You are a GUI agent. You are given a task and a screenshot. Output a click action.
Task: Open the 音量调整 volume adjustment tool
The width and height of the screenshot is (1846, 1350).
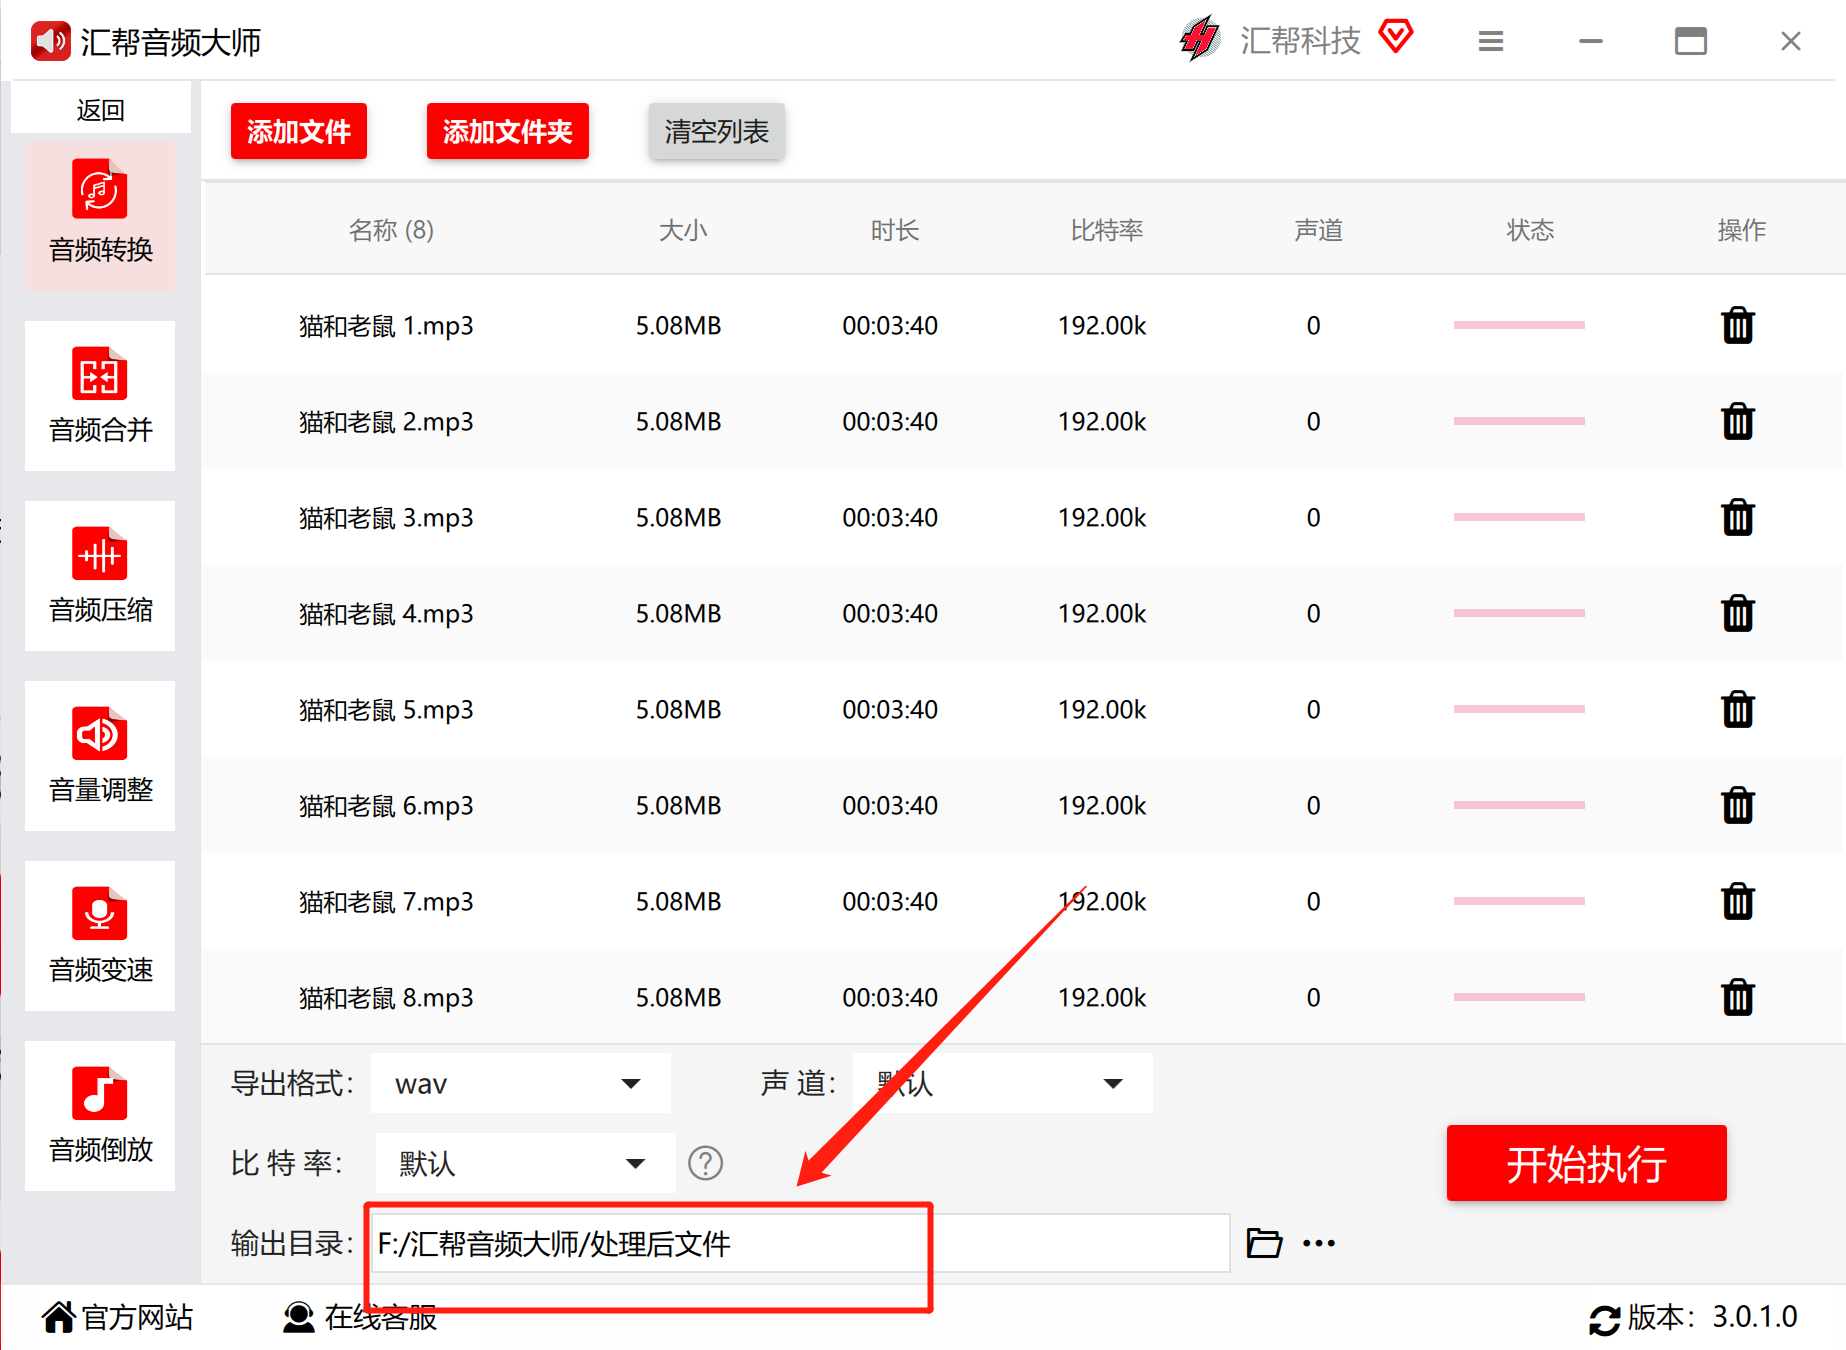100,755
